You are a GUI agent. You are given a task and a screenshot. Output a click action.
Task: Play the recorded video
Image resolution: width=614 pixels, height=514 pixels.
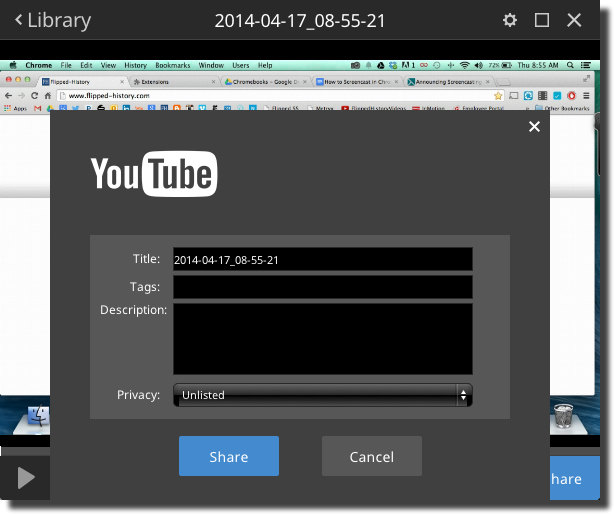click(26, 478)
